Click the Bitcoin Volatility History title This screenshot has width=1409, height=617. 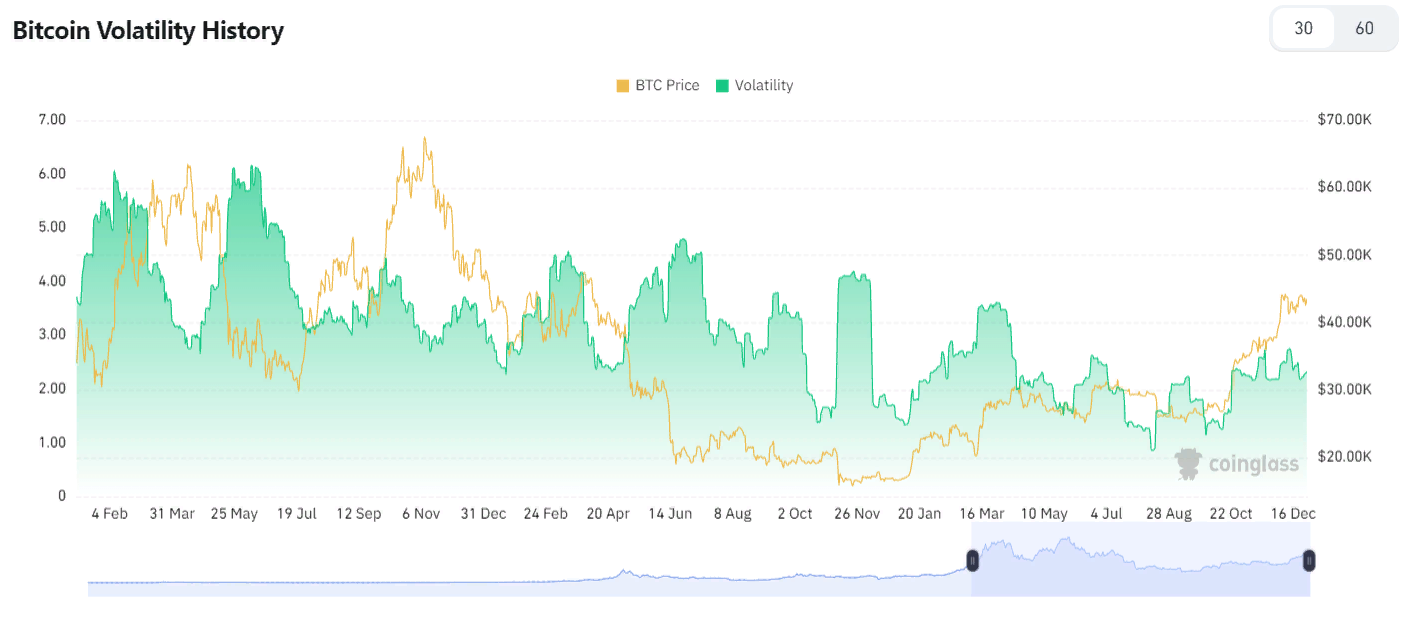pyautogui.click(x=148, y=31)
